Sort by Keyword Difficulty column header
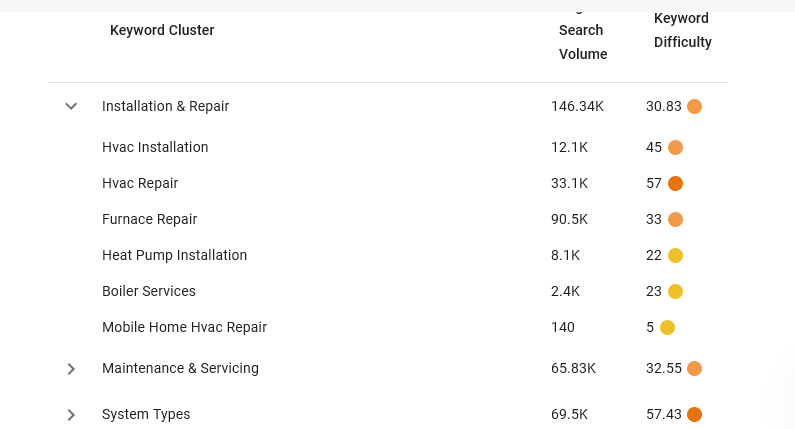The height and width of the screenshot is (429, 795). pyautogui.click(x=682, y=30)
